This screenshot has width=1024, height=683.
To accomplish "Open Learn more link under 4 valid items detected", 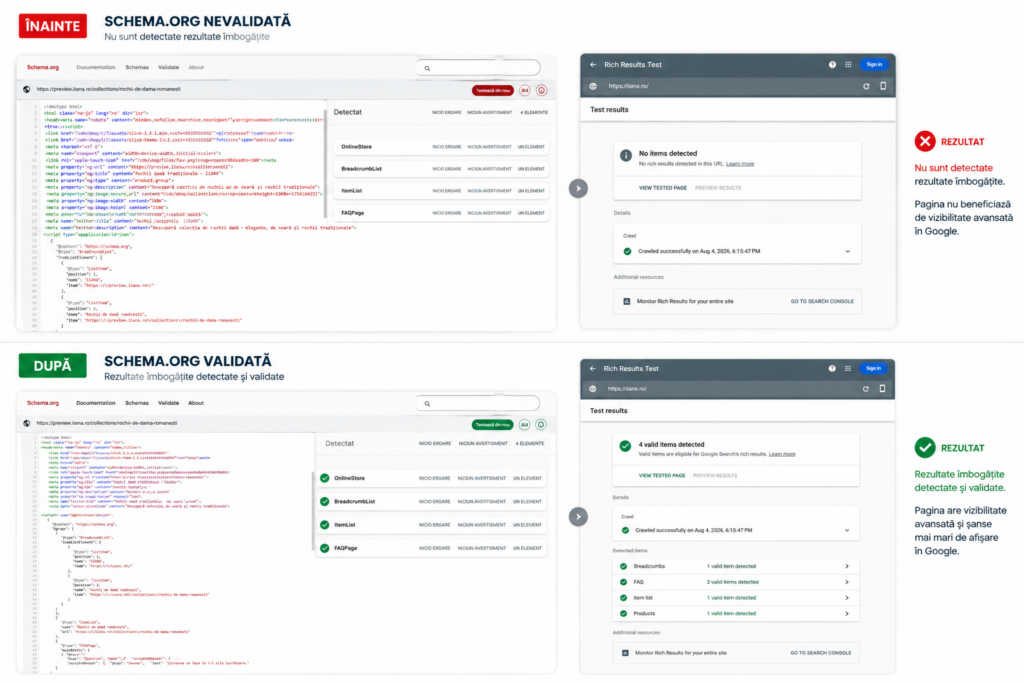I will click(x=782, y=454).
